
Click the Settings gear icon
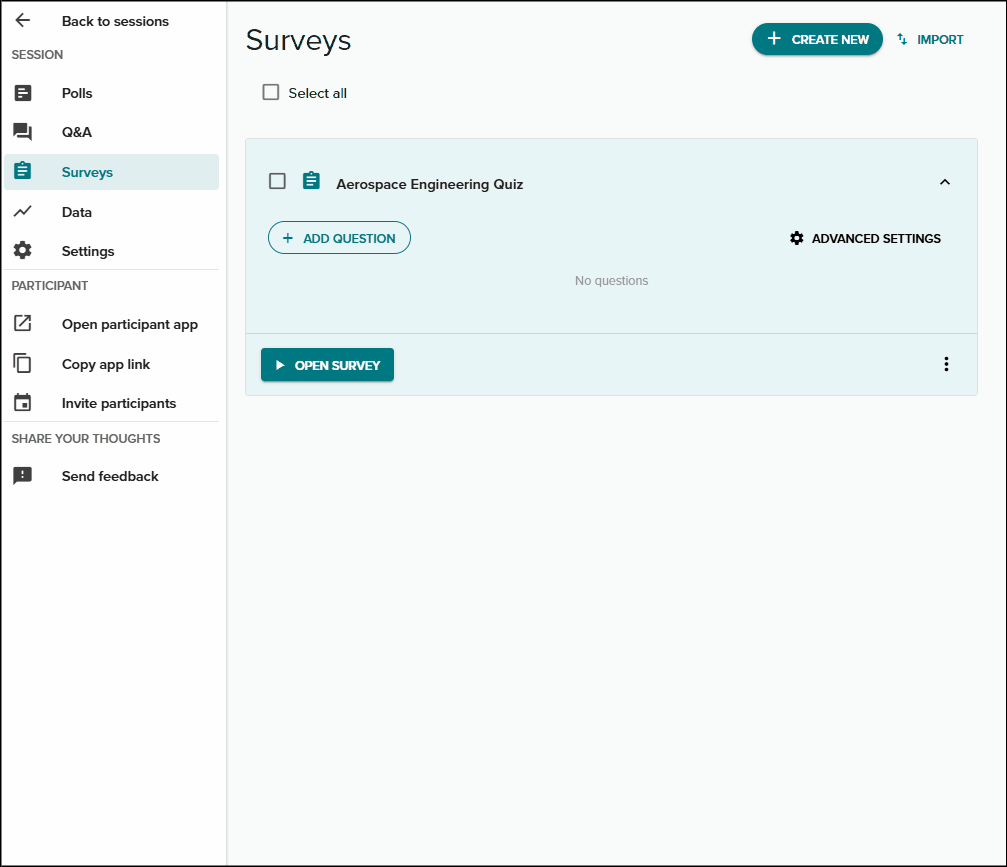[x=22, y=250]
